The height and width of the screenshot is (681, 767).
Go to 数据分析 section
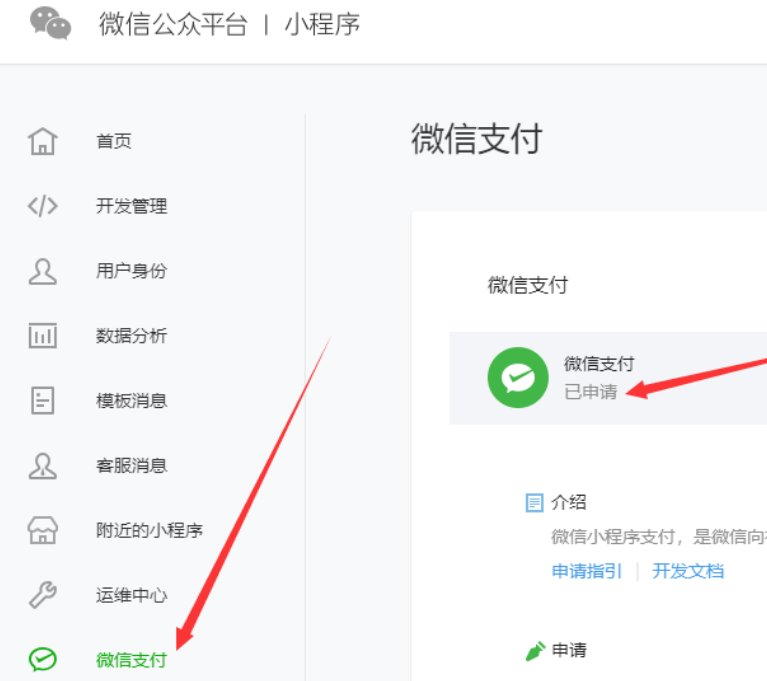(x=132, y=336)
